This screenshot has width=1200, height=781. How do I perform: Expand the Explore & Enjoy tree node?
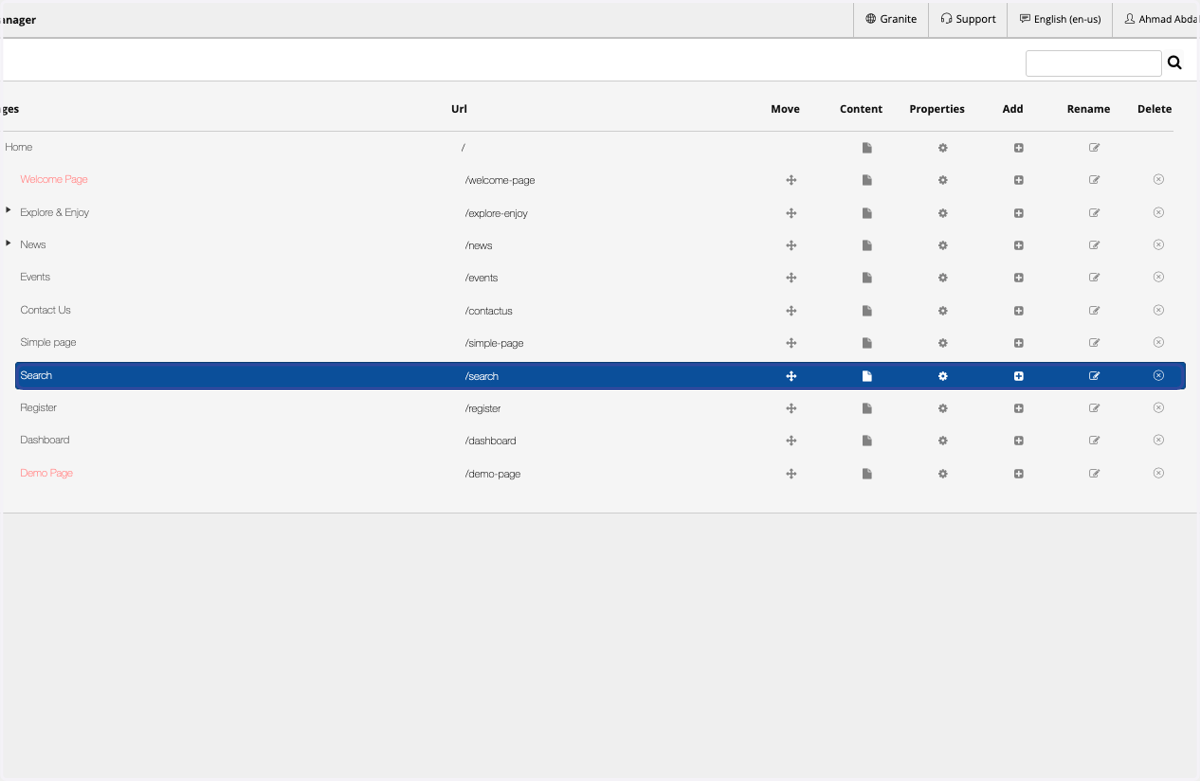tap(8, 210)
